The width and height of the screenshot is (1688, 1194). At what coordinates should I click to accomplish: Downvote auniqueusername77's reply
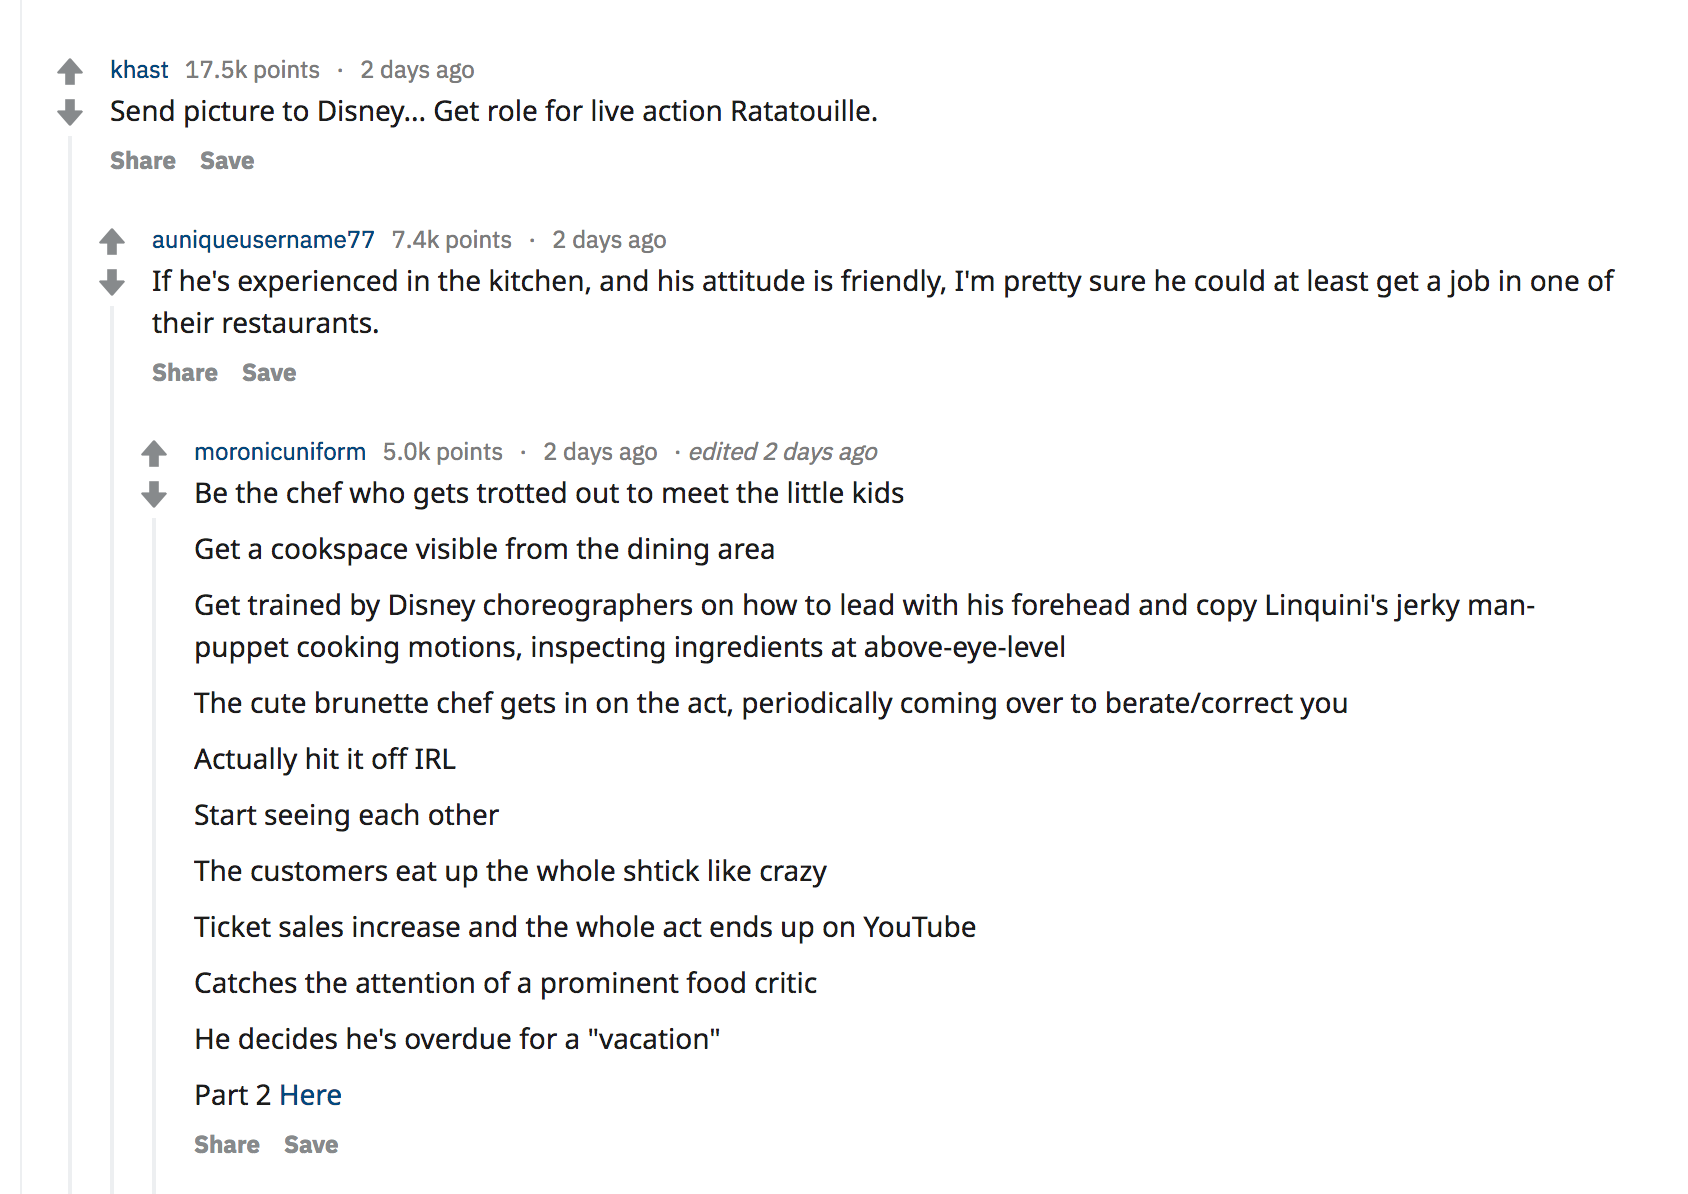click(x=112, y=282)
